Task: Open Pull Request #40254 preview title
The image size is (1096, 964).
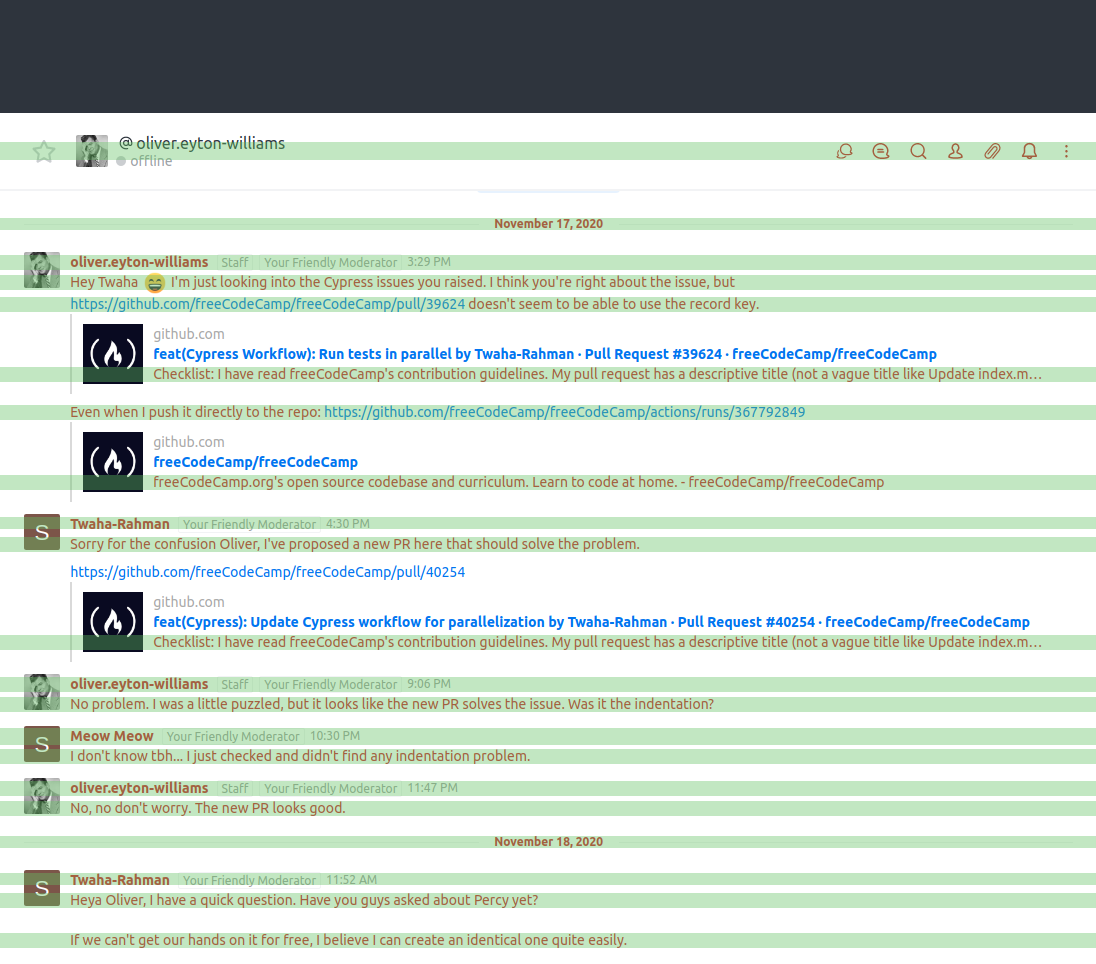Action: 591,622
